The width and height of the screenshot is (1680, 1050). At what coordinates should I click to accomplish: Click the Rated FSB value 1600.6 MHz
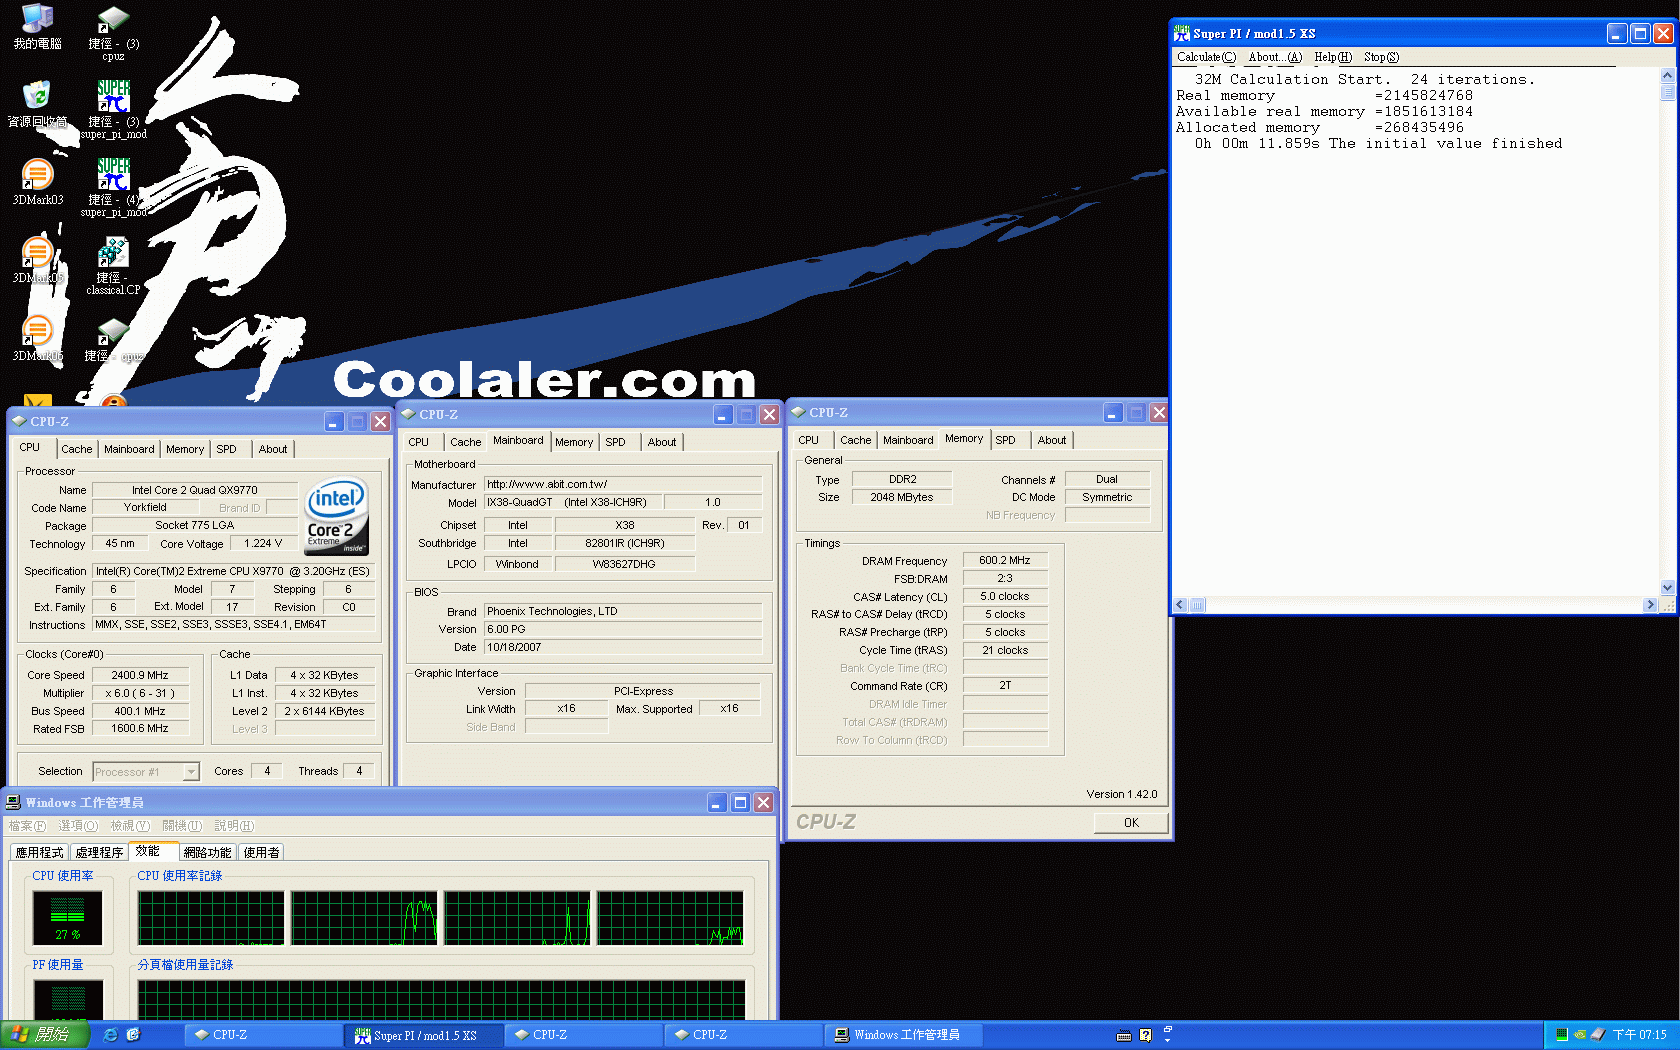139,728
